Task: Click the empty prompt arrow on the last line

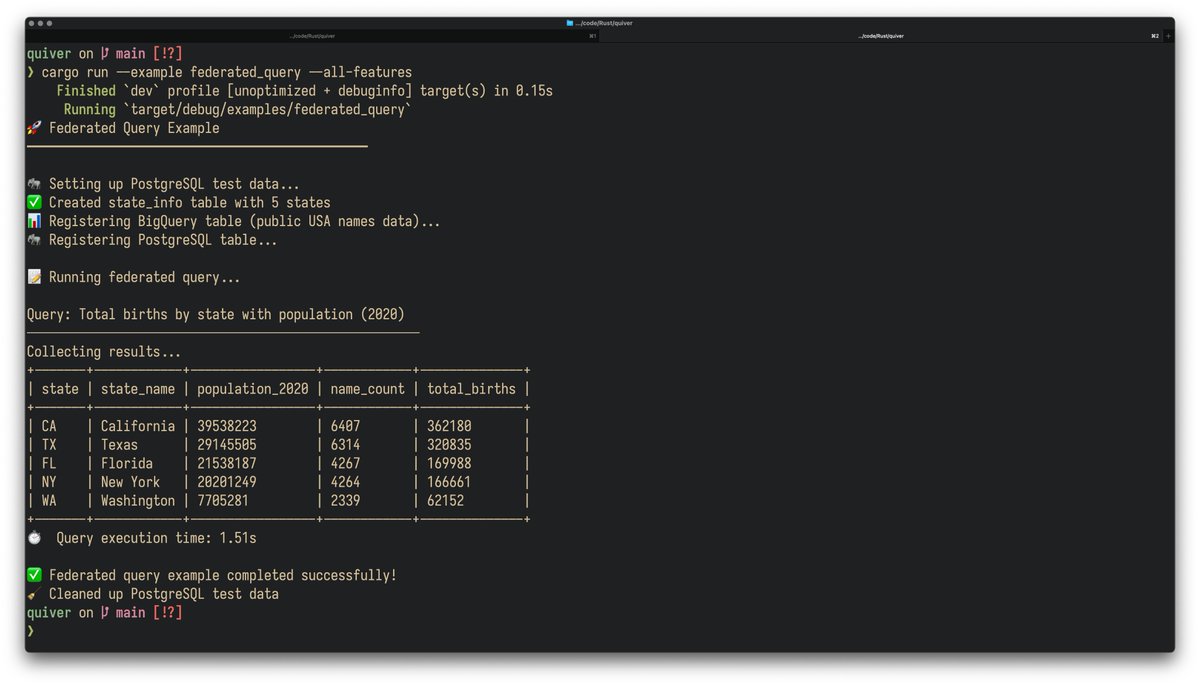Action: [x=31, y=632]
